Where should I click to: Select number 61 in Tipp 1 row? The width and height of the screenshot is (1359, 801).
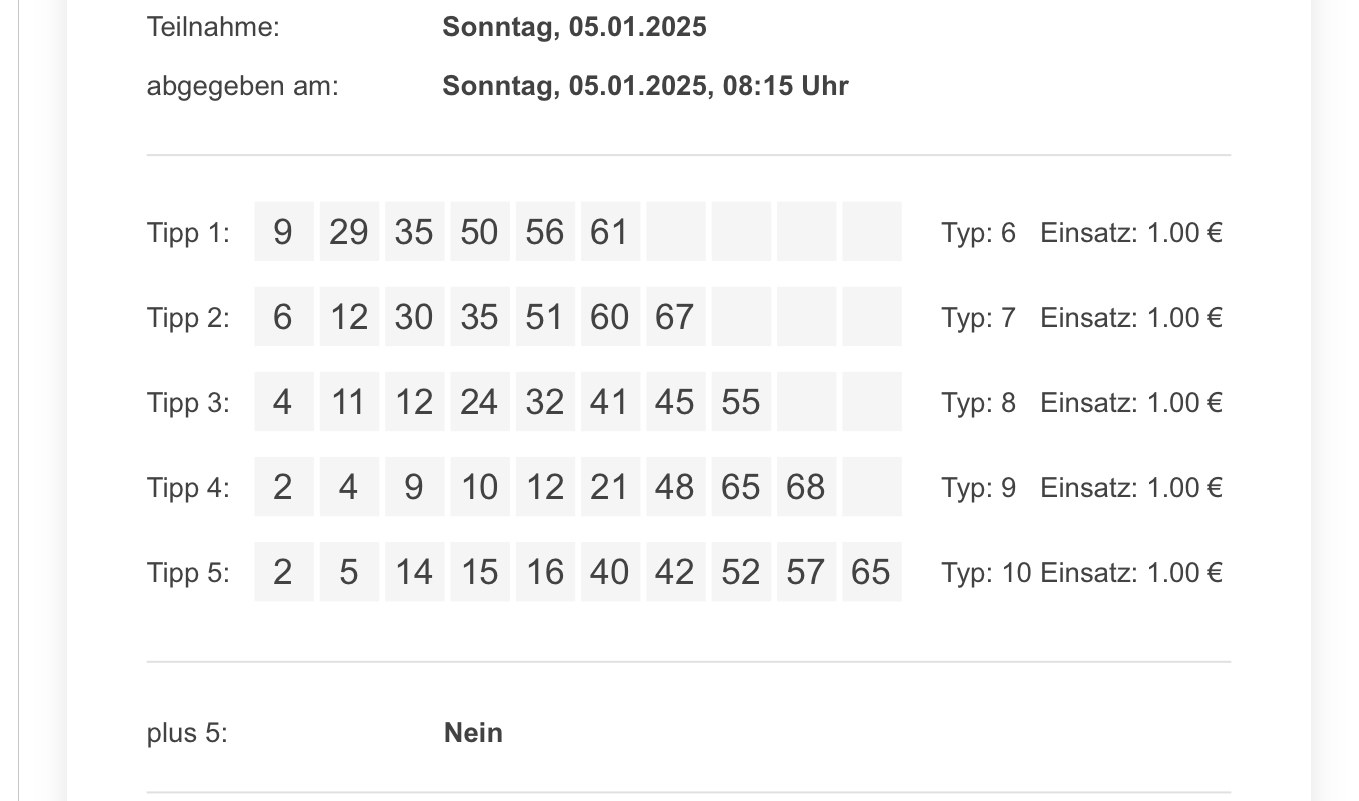pos(611,232)
